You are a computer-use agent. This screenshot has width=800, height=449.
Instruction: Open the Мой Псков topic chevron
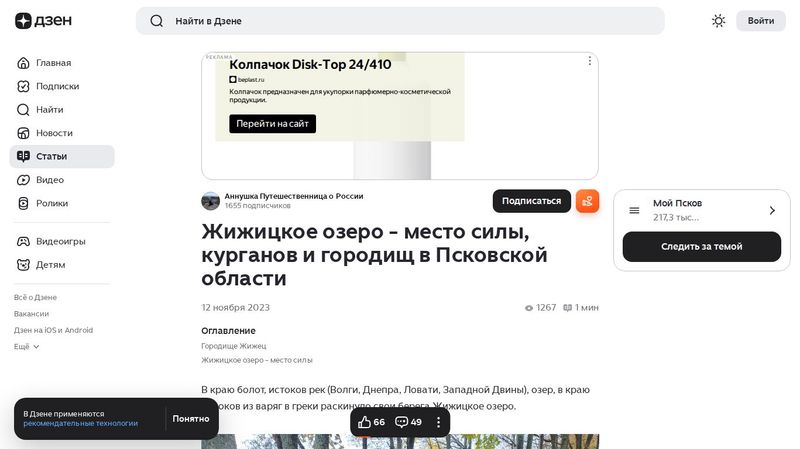[x=771, y=210]
